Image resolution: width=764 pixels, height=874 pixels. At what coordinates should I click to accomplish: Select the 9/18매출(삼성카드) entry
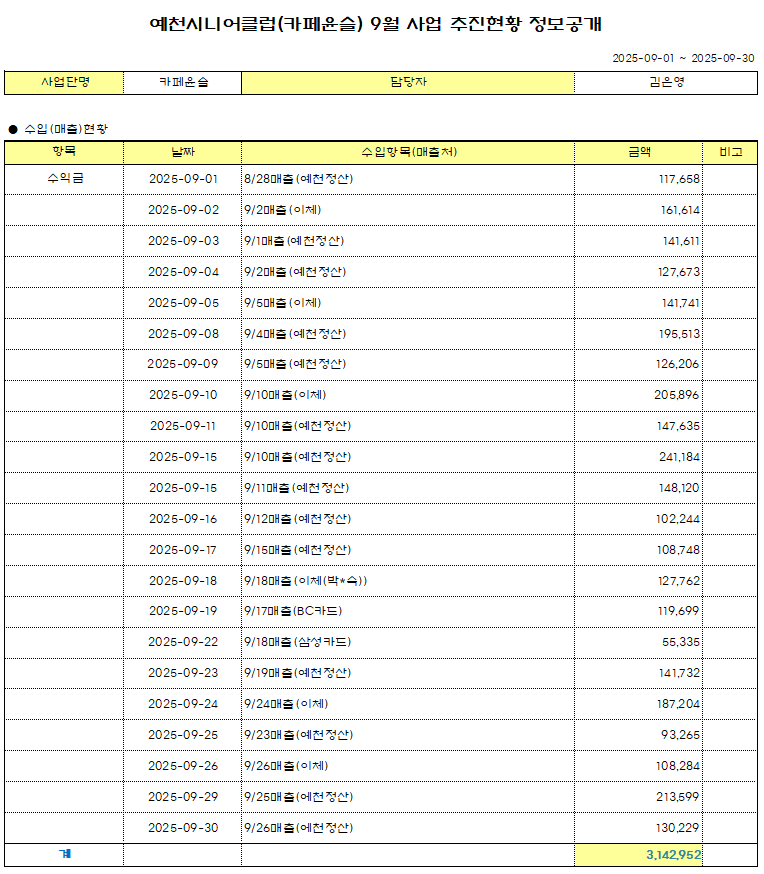click(x=297, y=642)
